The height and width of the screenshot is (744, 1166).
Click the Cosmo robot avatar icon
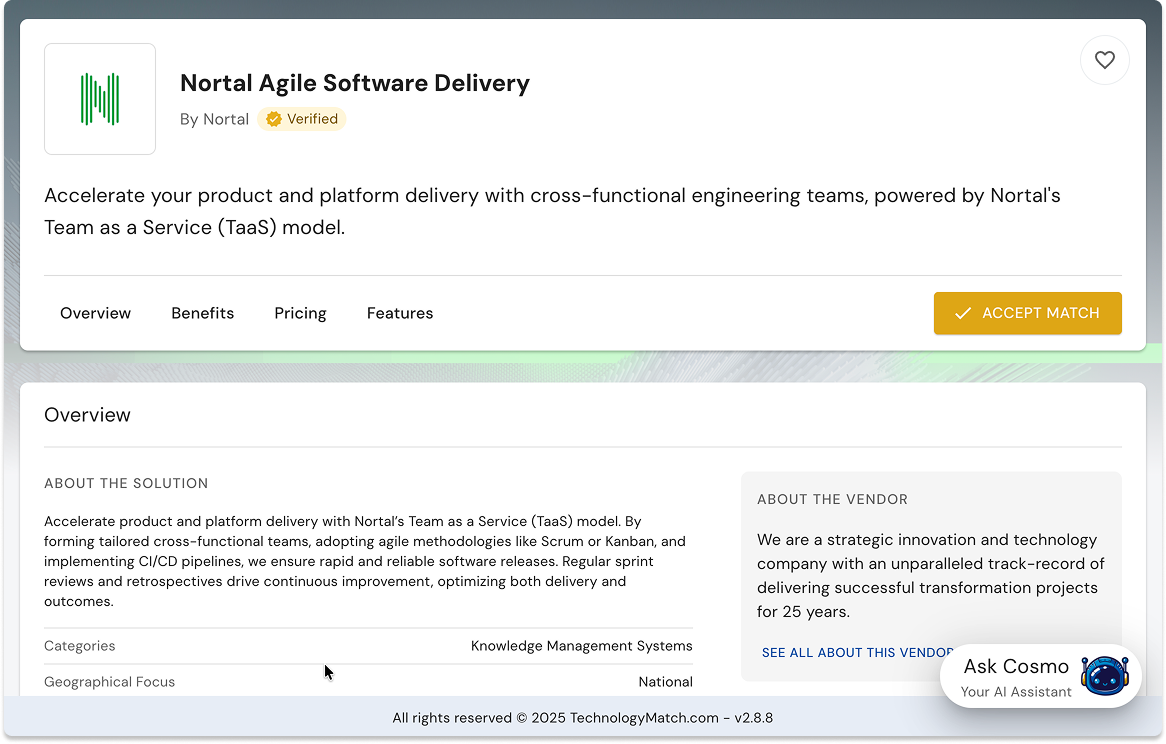[x=1104, y=676]
